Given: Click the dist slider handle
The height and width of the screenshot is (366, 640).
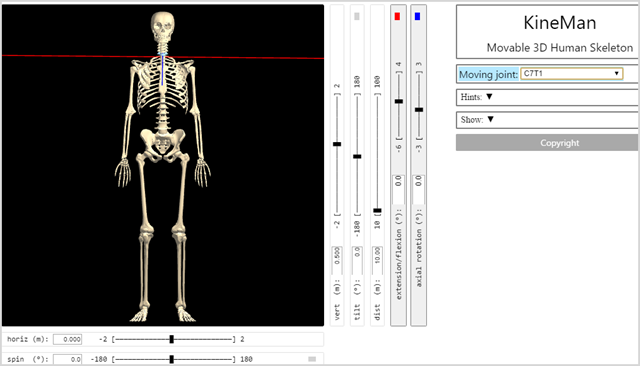Looking at the screenshot, I should click(x=377, y=211).
